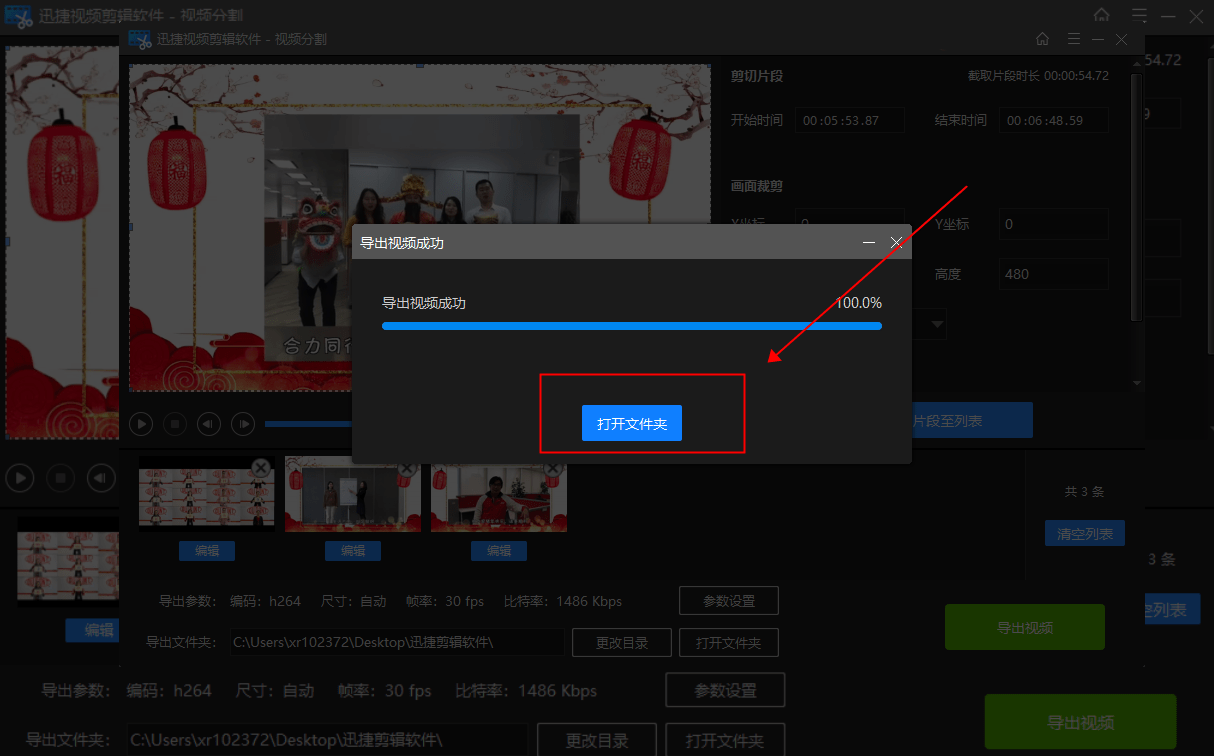The height and width of the screenshot is (756, 1214).
Task: Remove the third clip thumbnail with its X icon
Action: coord(553,467)
